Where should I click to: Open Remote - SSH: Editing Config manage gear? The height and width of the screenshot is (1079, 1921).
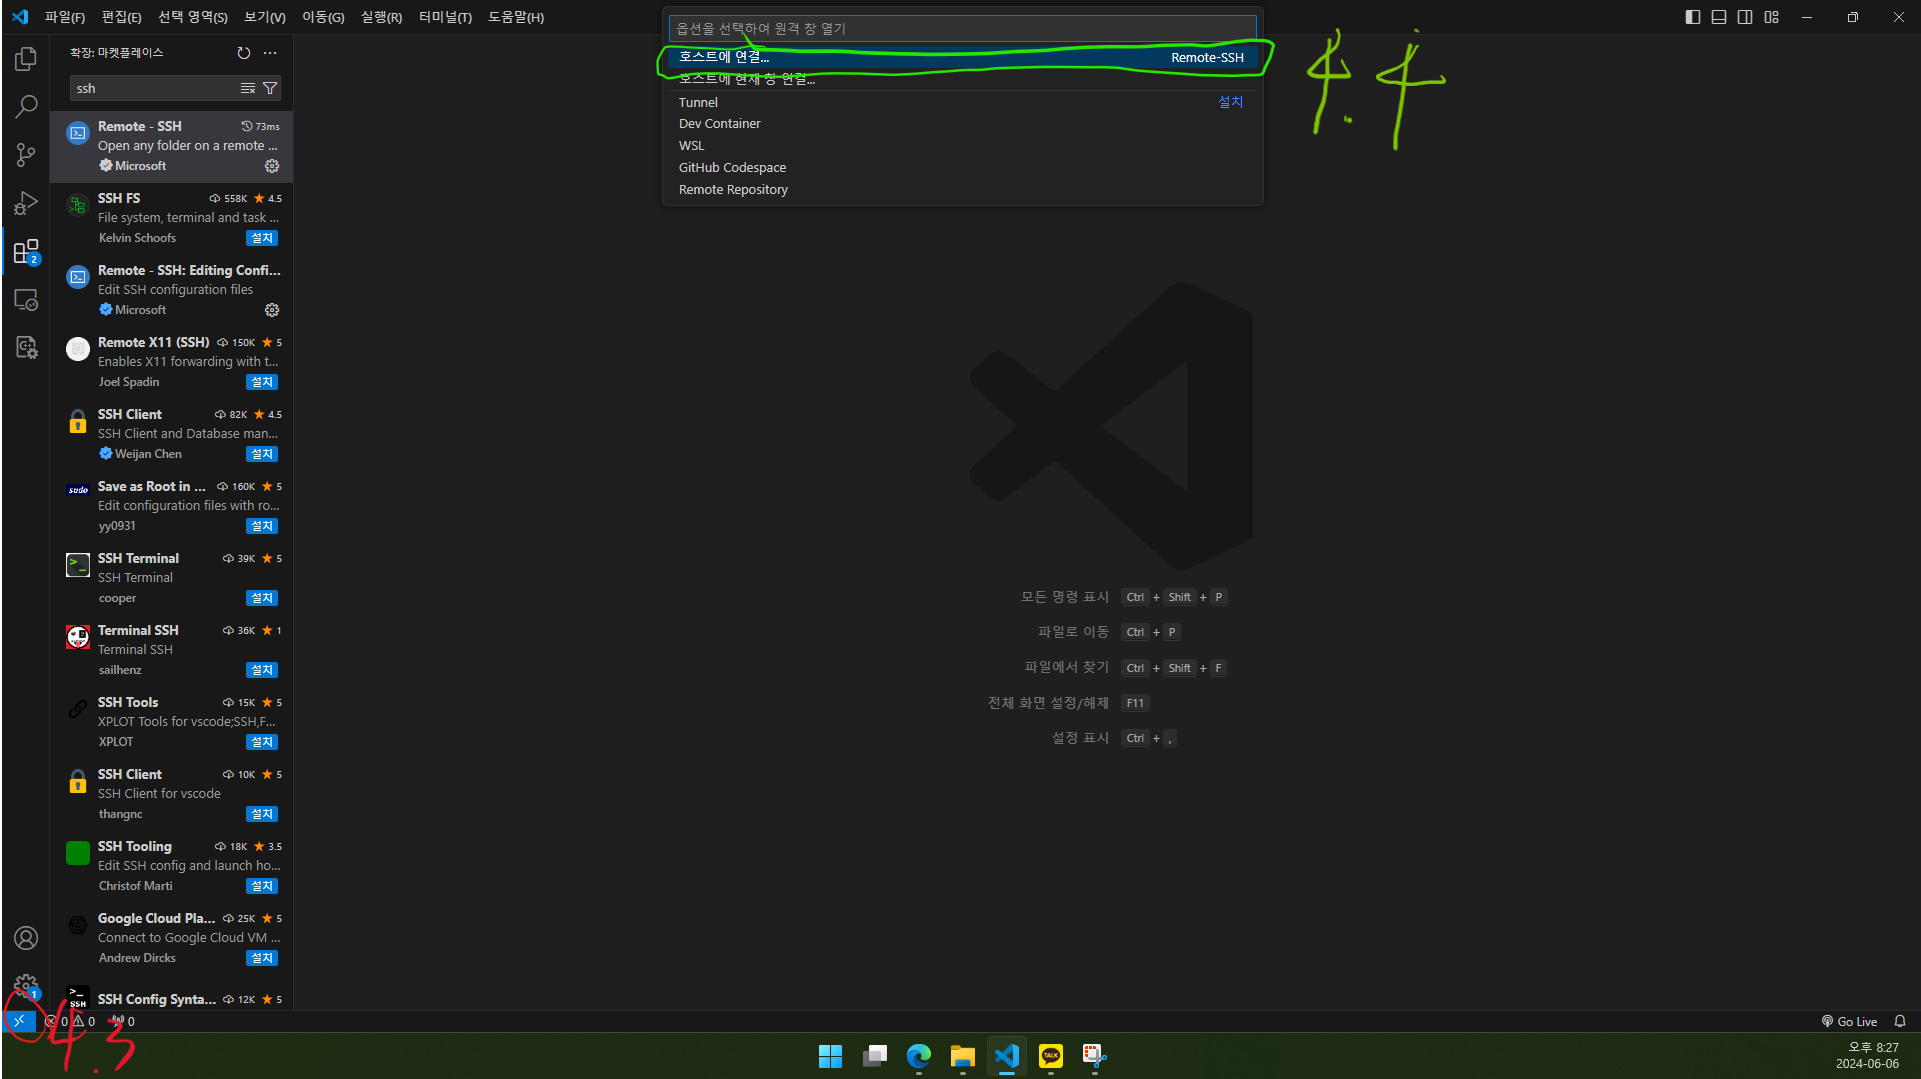pyautogui.click(x=272, y=310)
